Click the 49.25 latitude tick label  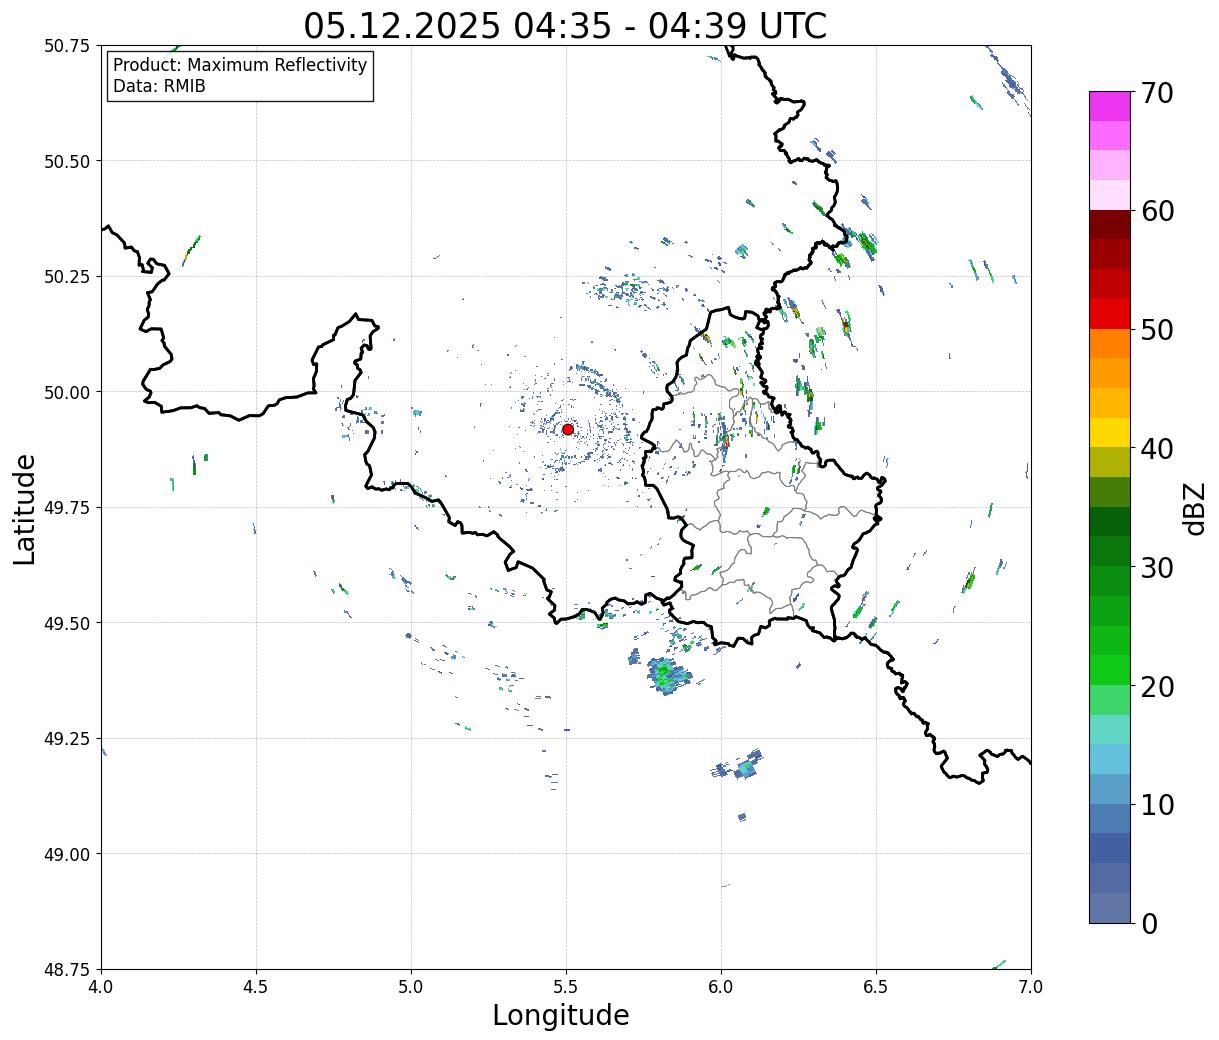tap(67, 739)
